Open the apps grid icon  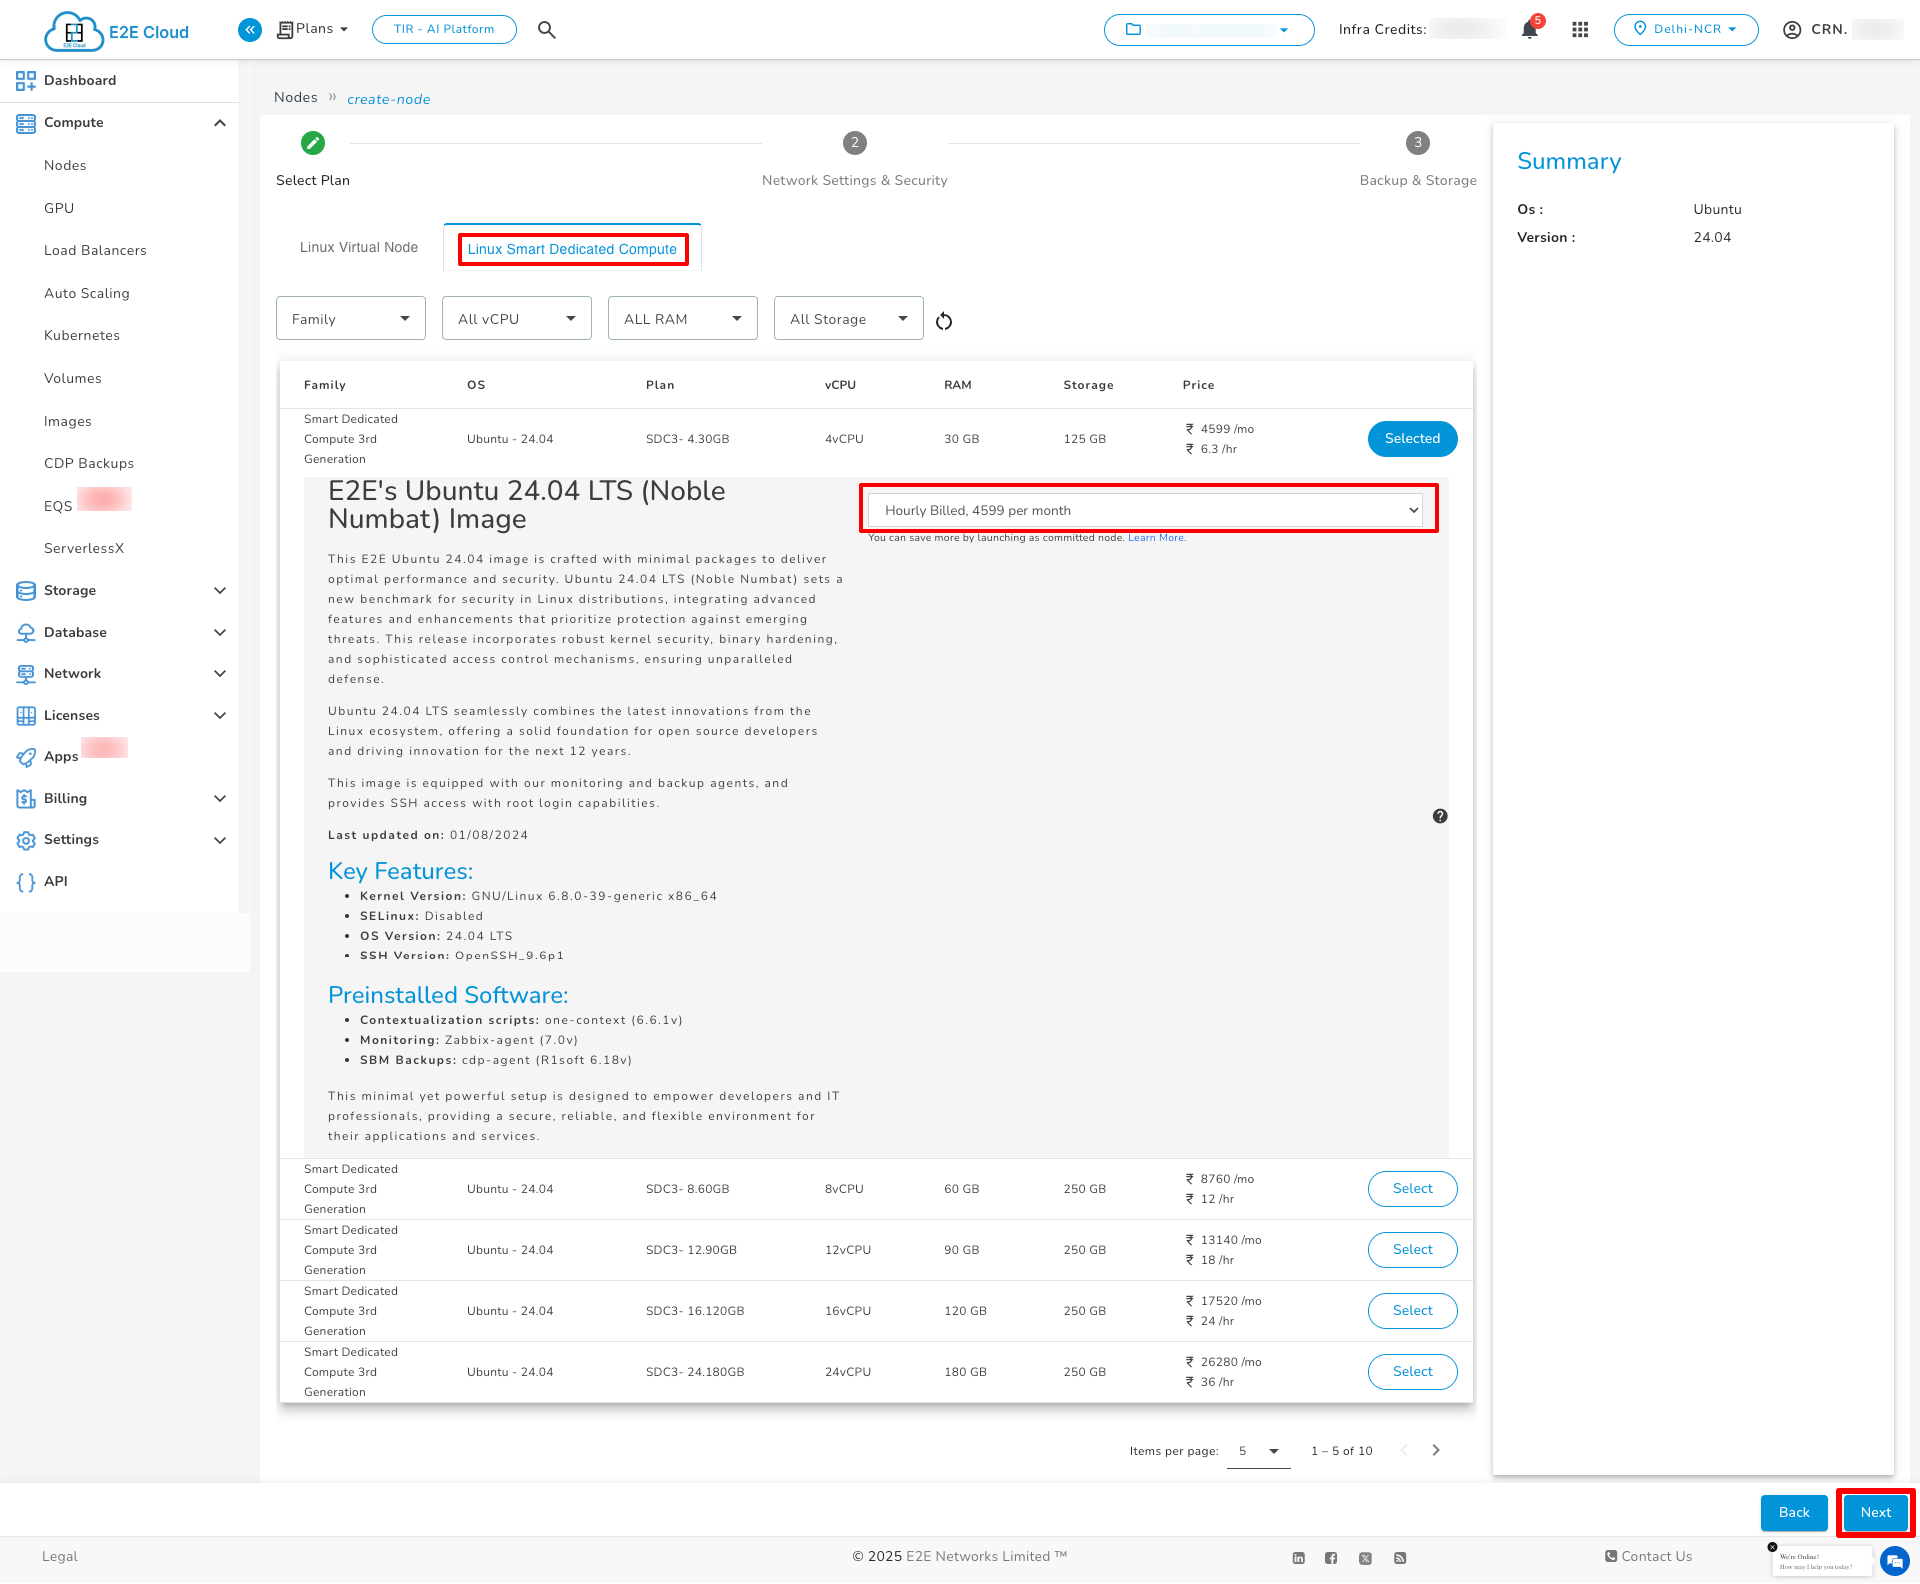(1580, 30)
